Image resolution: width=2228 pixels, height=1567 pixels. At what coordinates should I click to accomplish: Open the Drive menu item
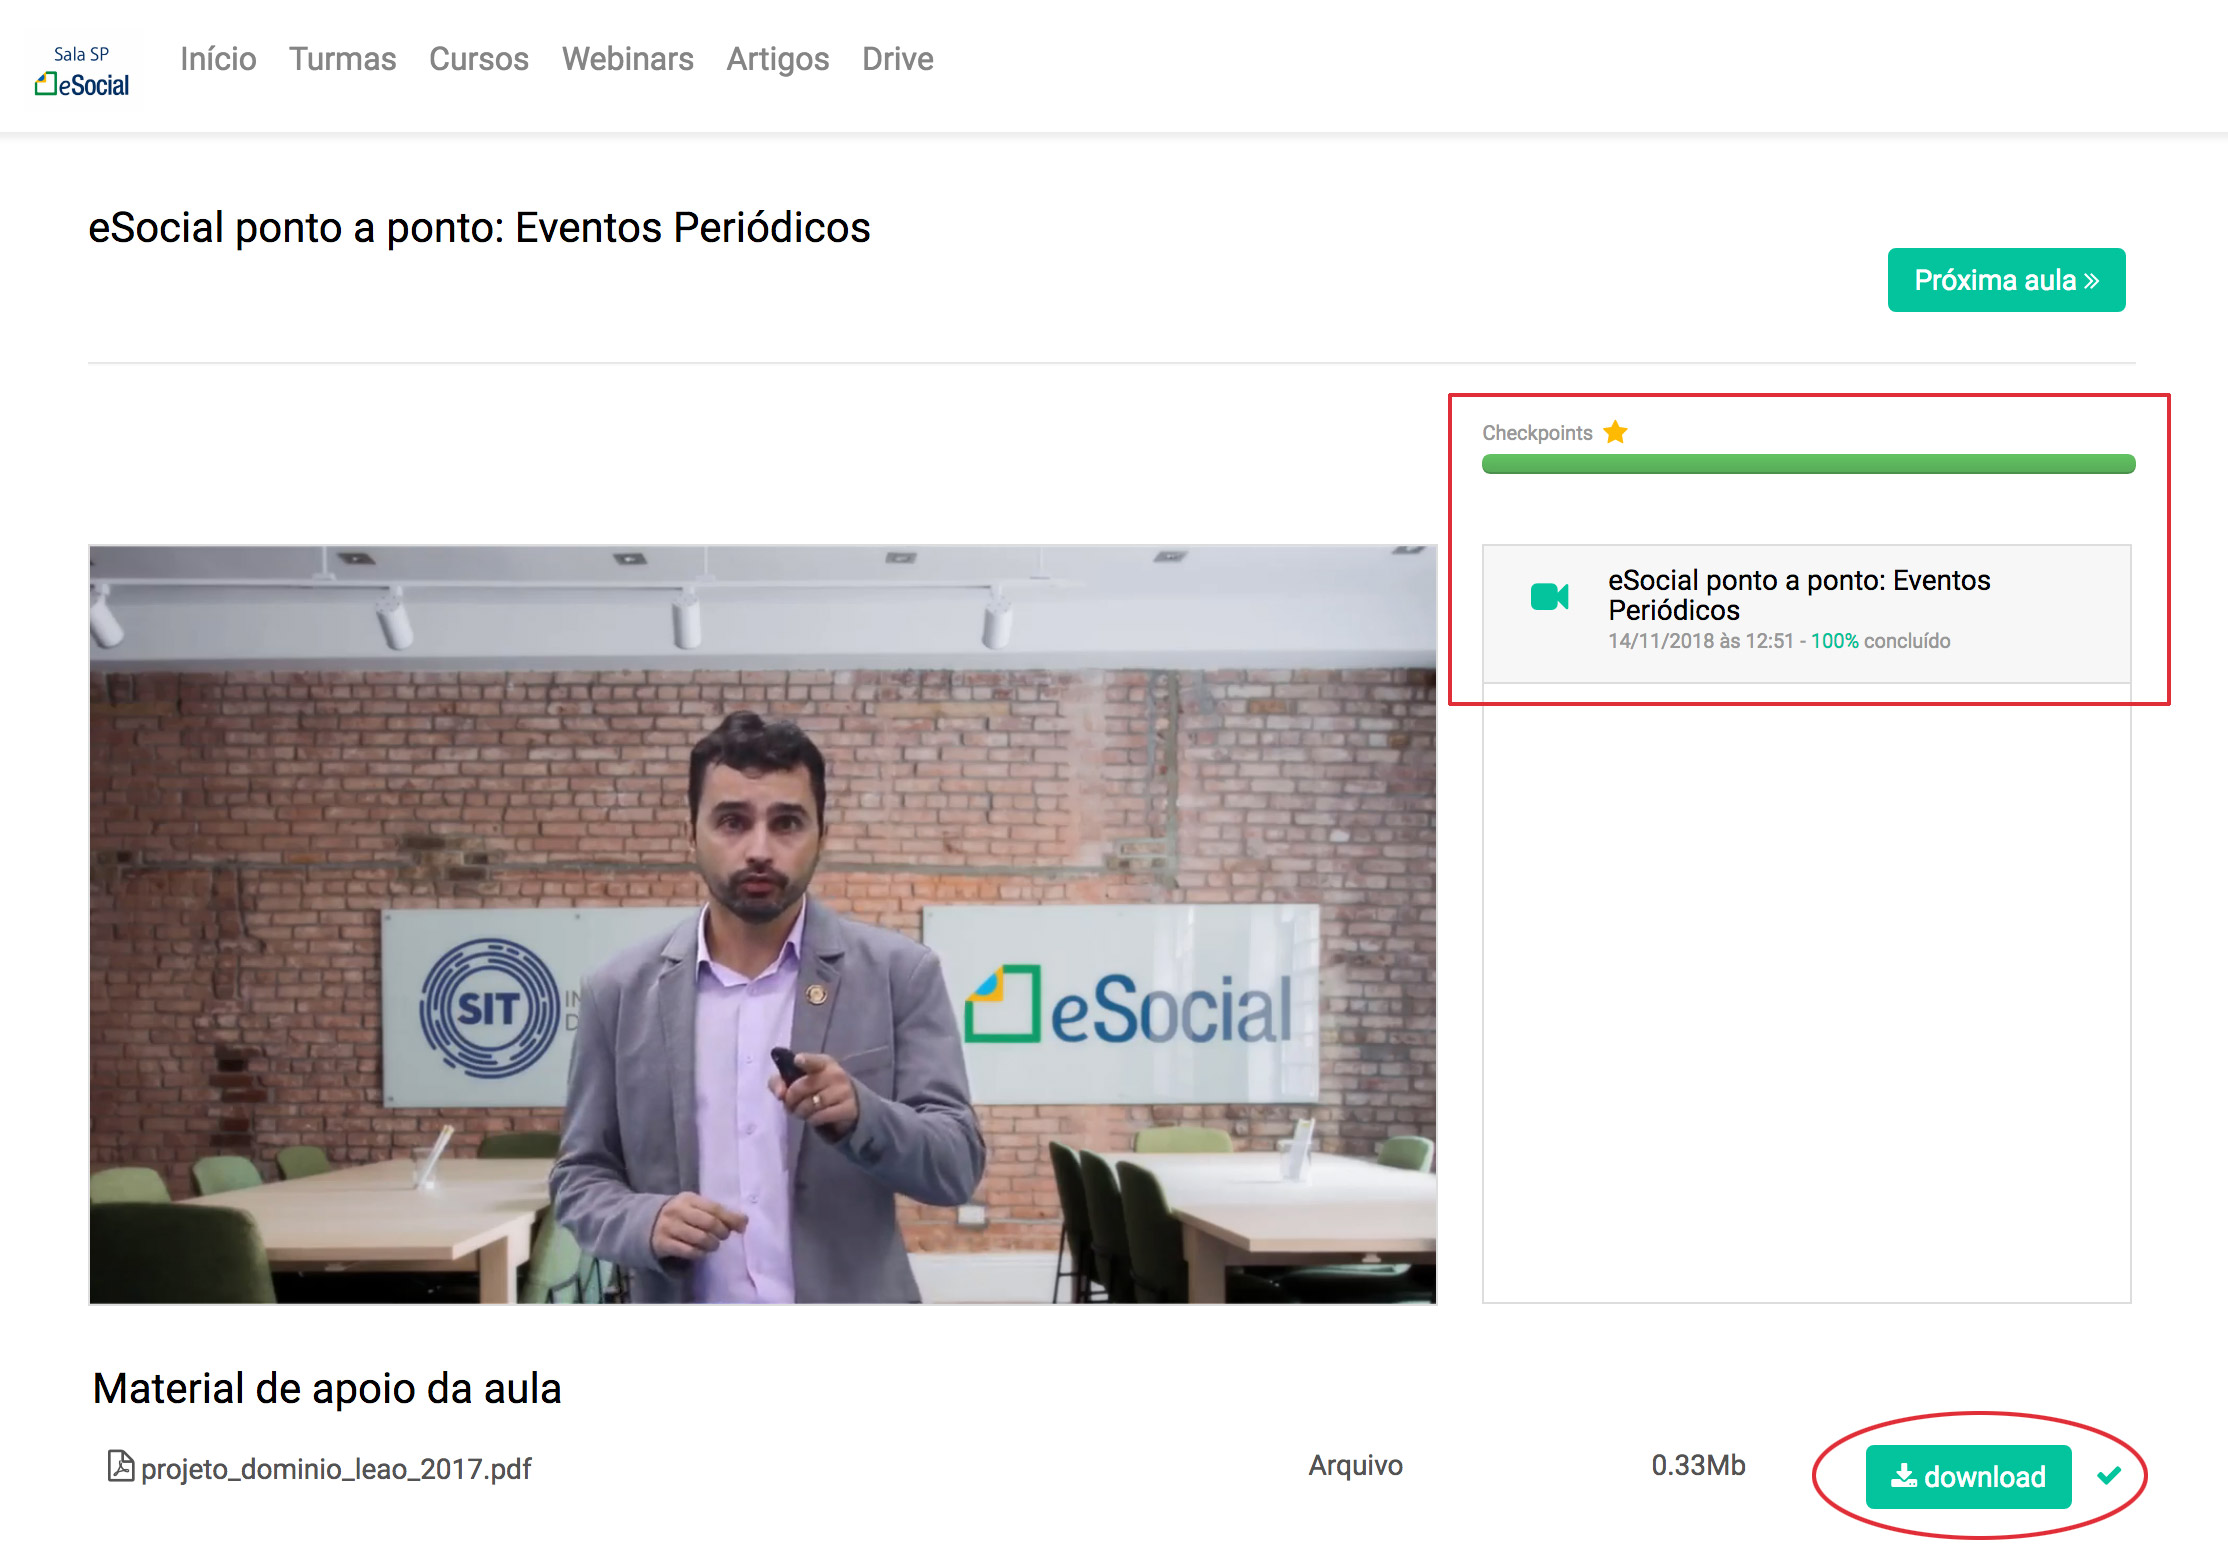pos(897,59)
